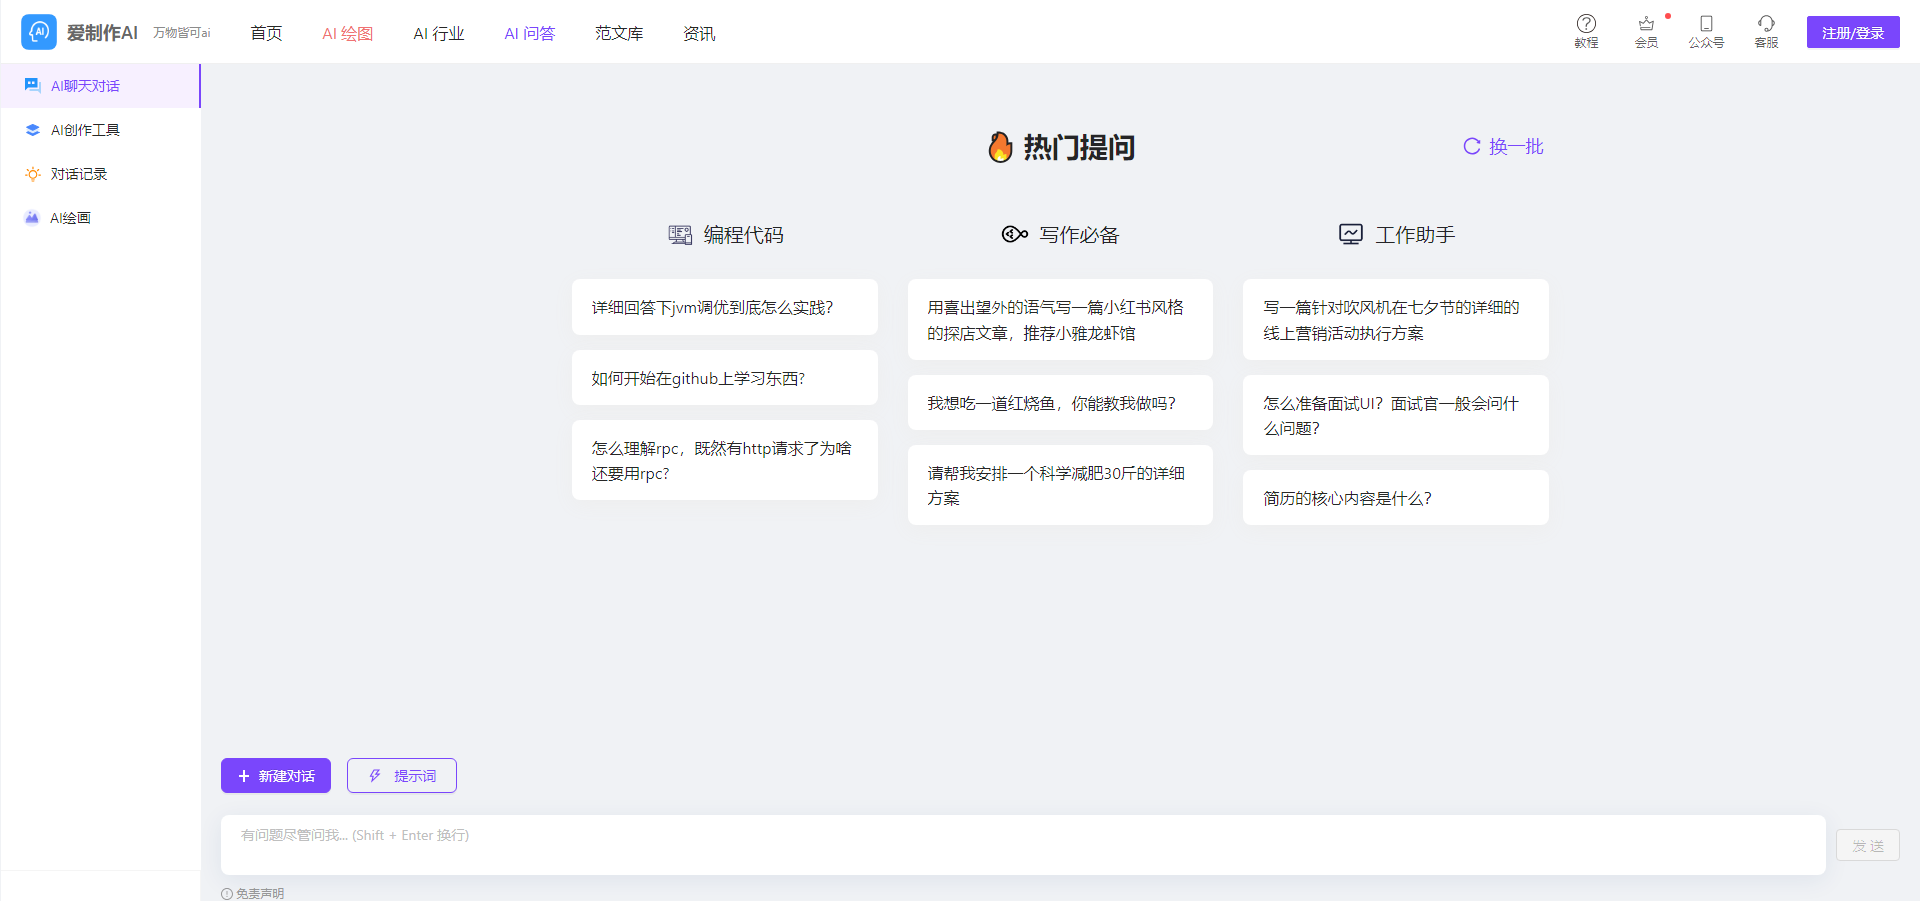Open the 公众号 phone icon
Image resolution: width=1920 pixels, height=901 pixels.
1706,23
